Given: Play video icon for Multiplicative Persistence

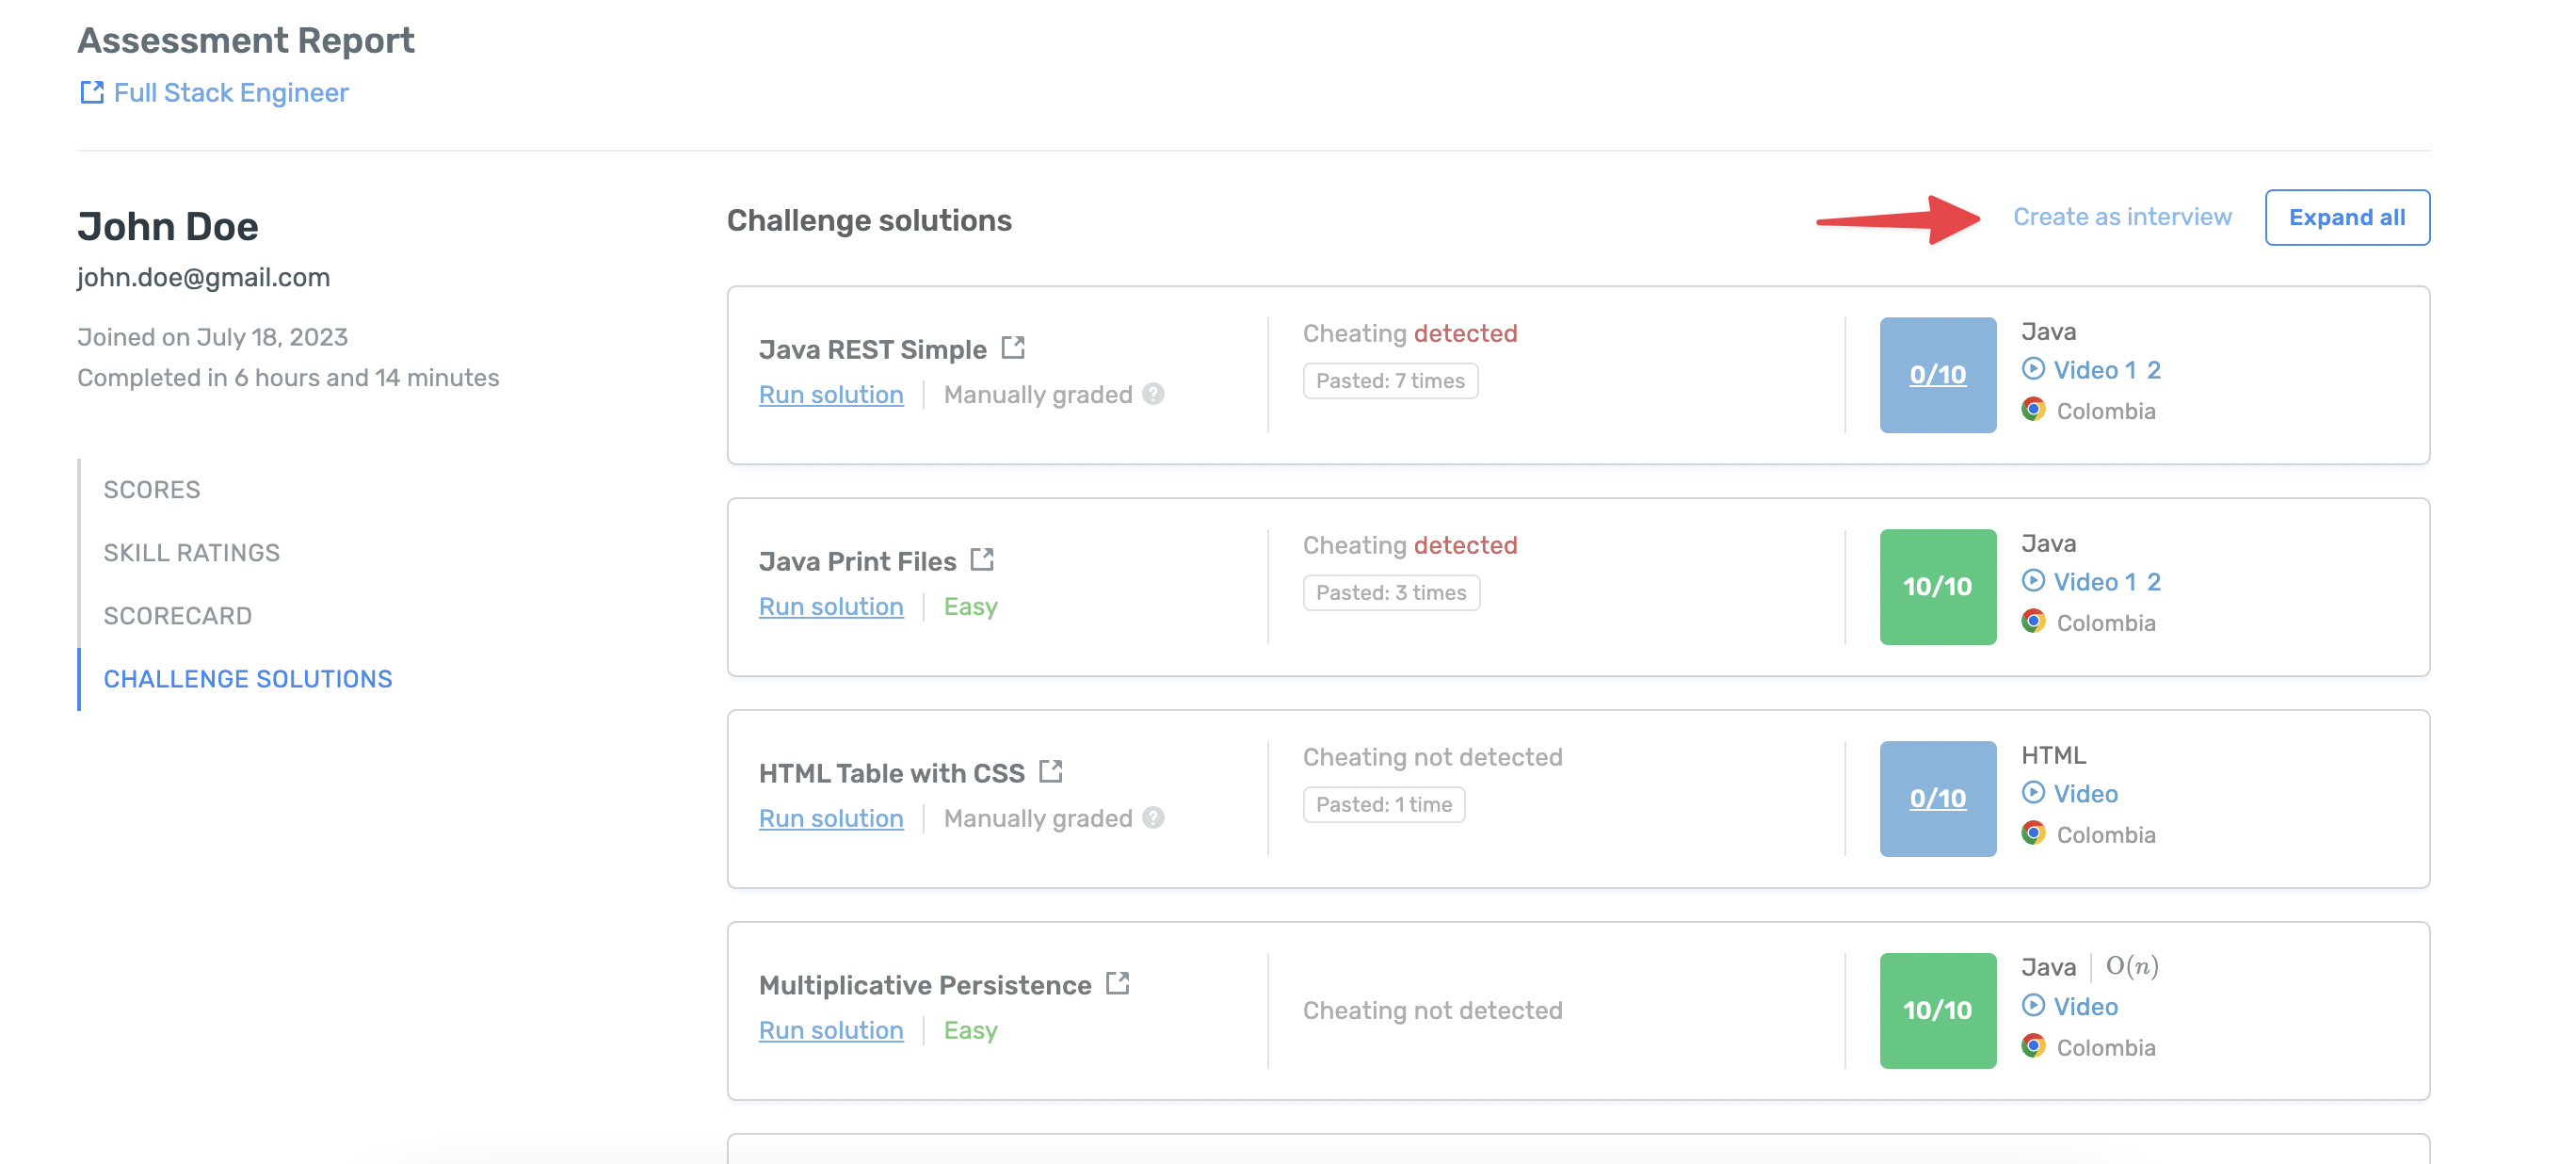Looking at the screenshot, I should [2033, 1005].
